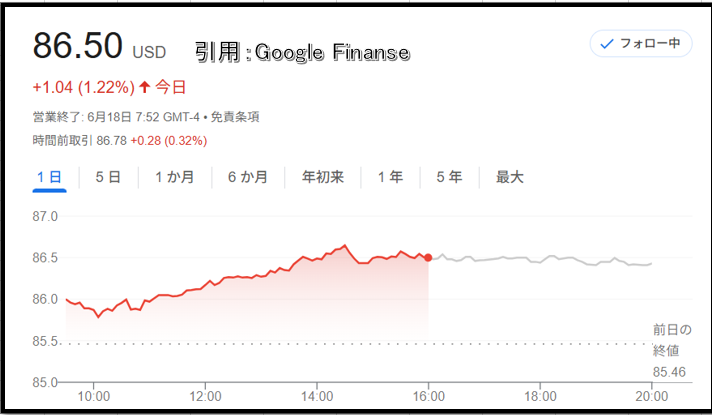Click the 86.50 price figure
712x415 pixels.
[x=78, y=46]
